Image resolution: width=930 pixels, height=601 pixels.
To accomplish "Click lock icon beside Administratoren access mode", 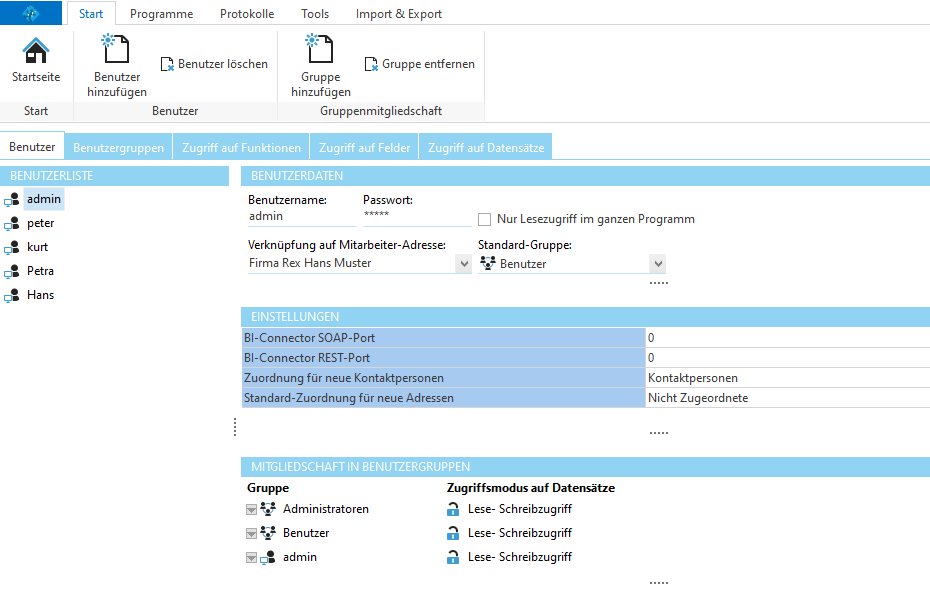I will click(x=453, y=509).
